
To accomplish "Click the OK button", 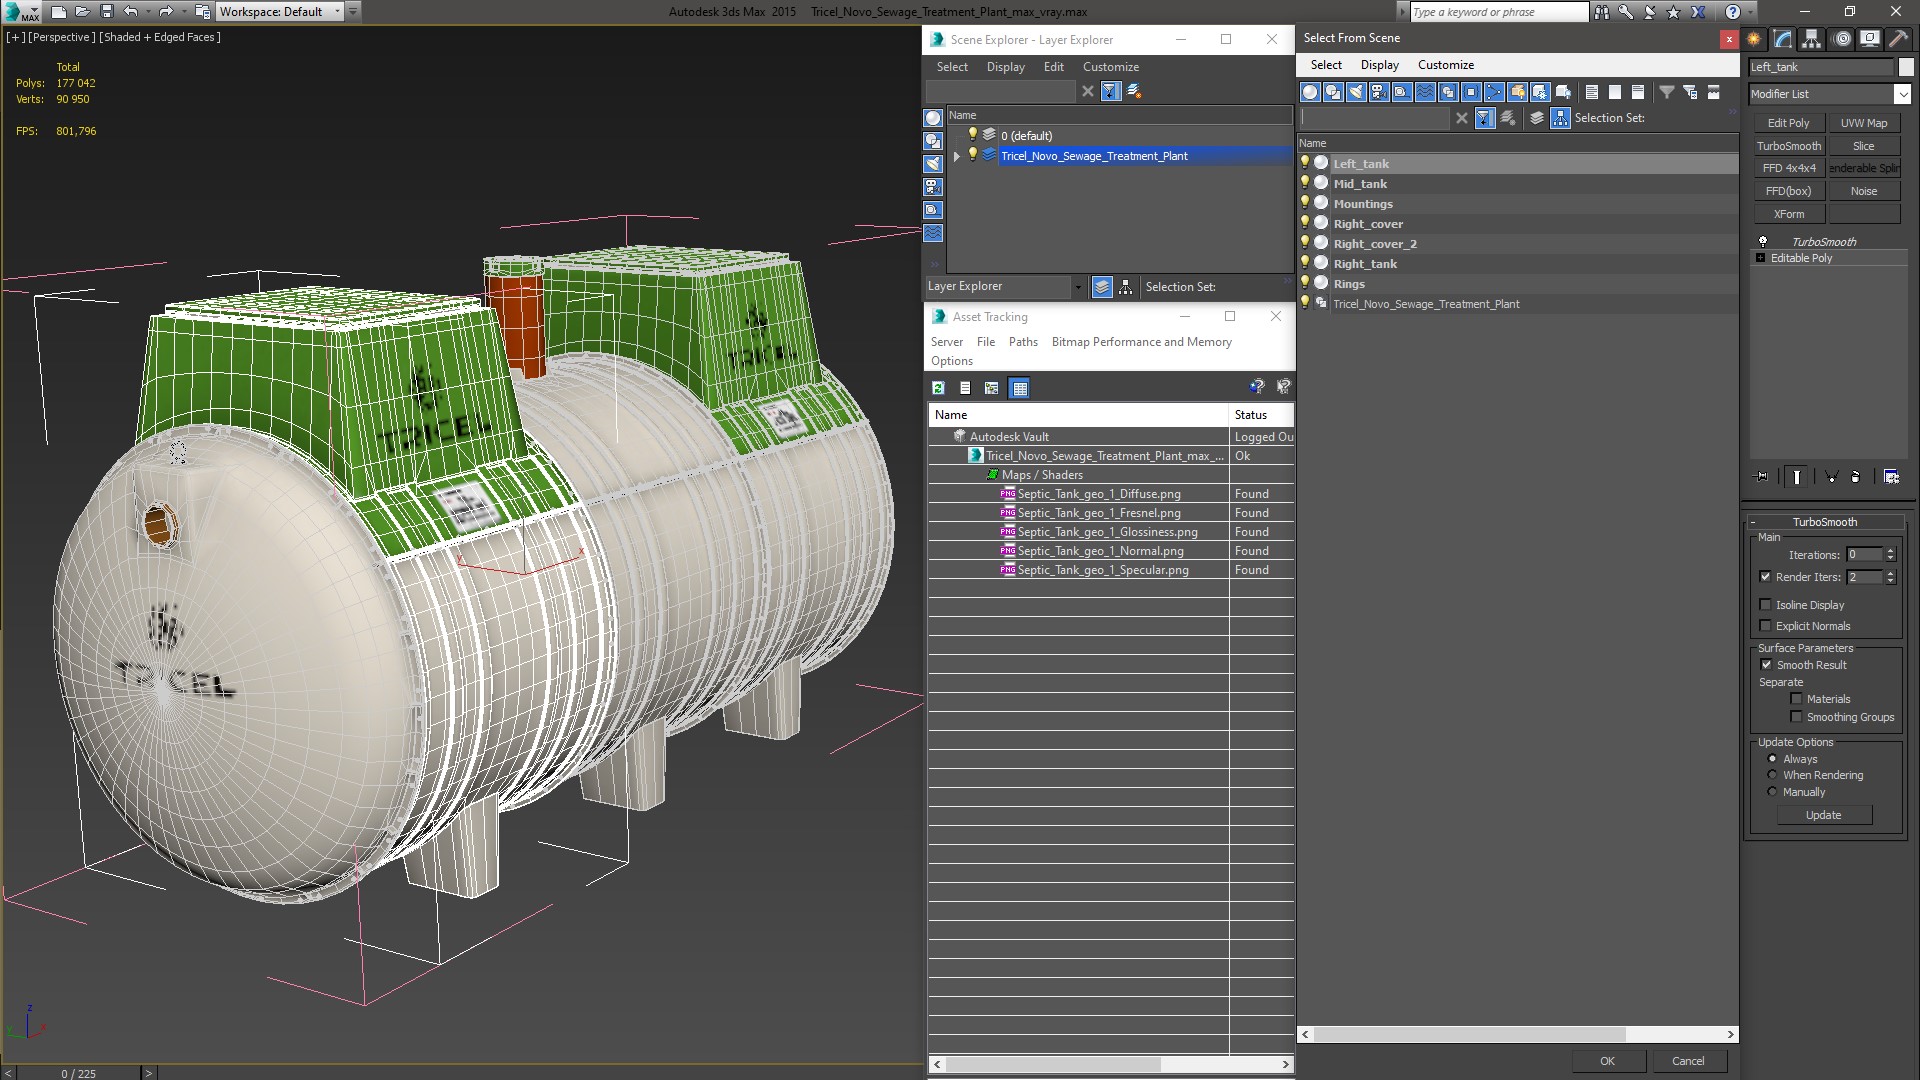I will [x=1607, y=1061].
